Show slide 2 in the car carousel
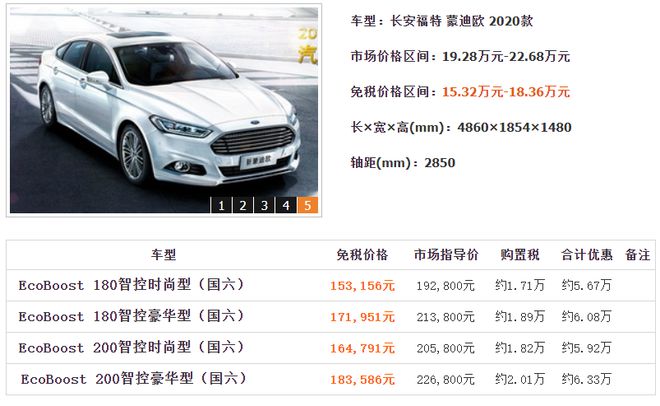Screen dimensions: 660x406 click(x=243, y=205)
